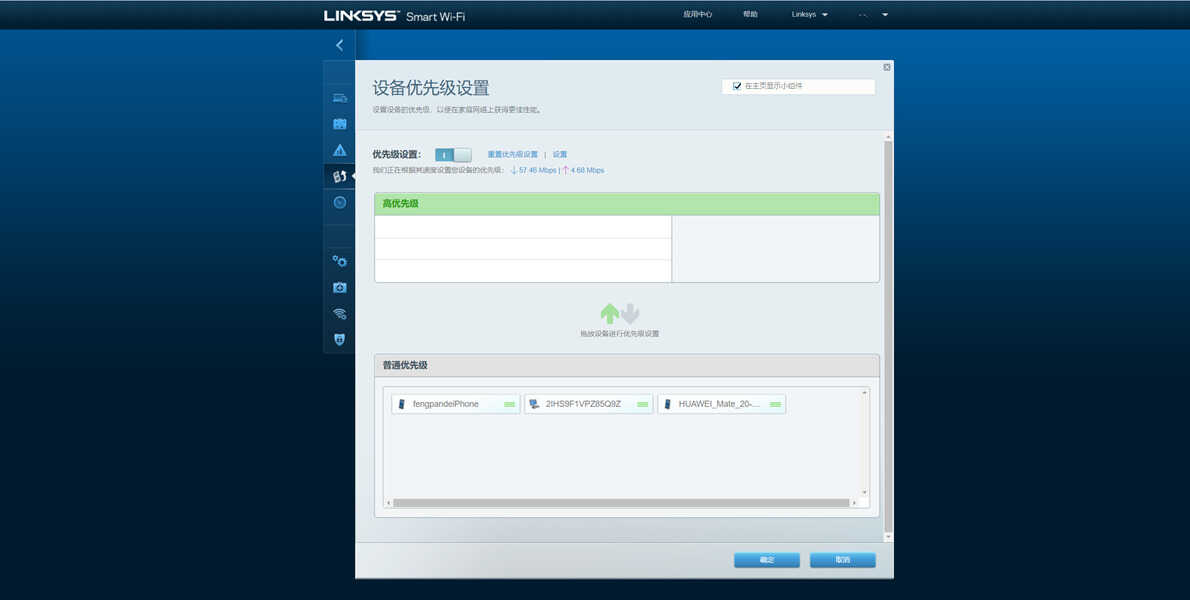
Task: Select the media prioritization sidebar icon
Action: [x=339, y=176]
